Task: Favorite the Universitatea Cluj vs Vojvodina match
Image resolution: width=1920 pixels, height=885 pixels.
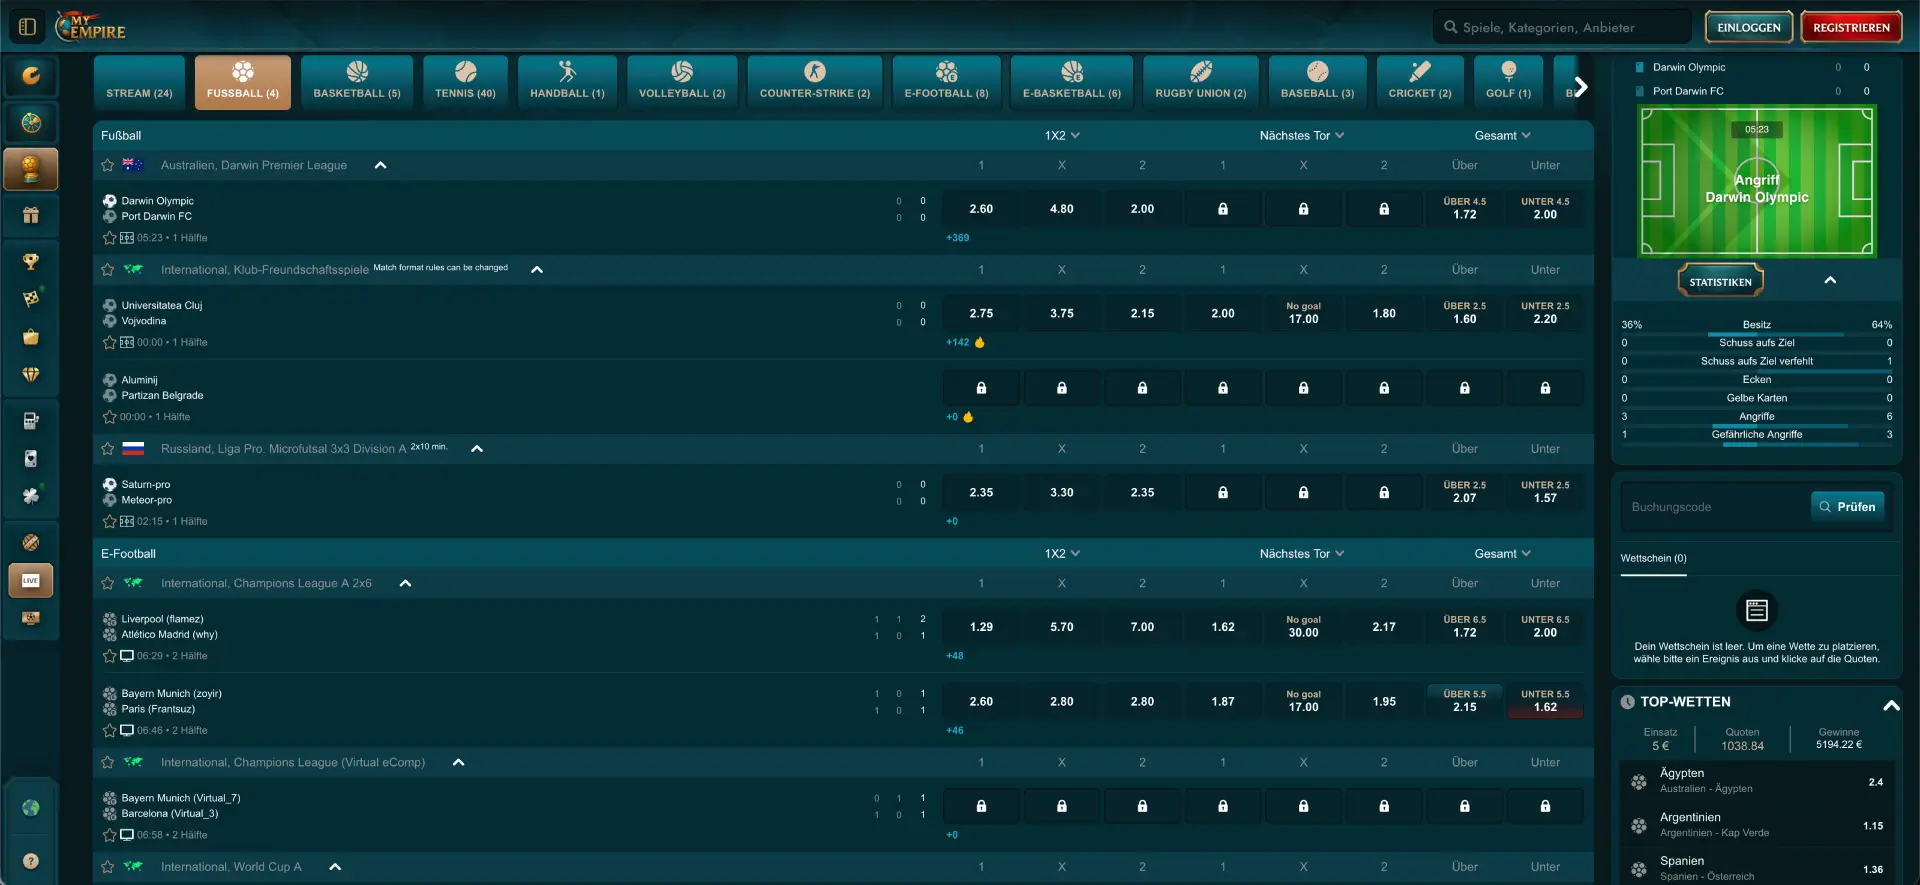Action: pyautogui.click(x=110, y=342)
